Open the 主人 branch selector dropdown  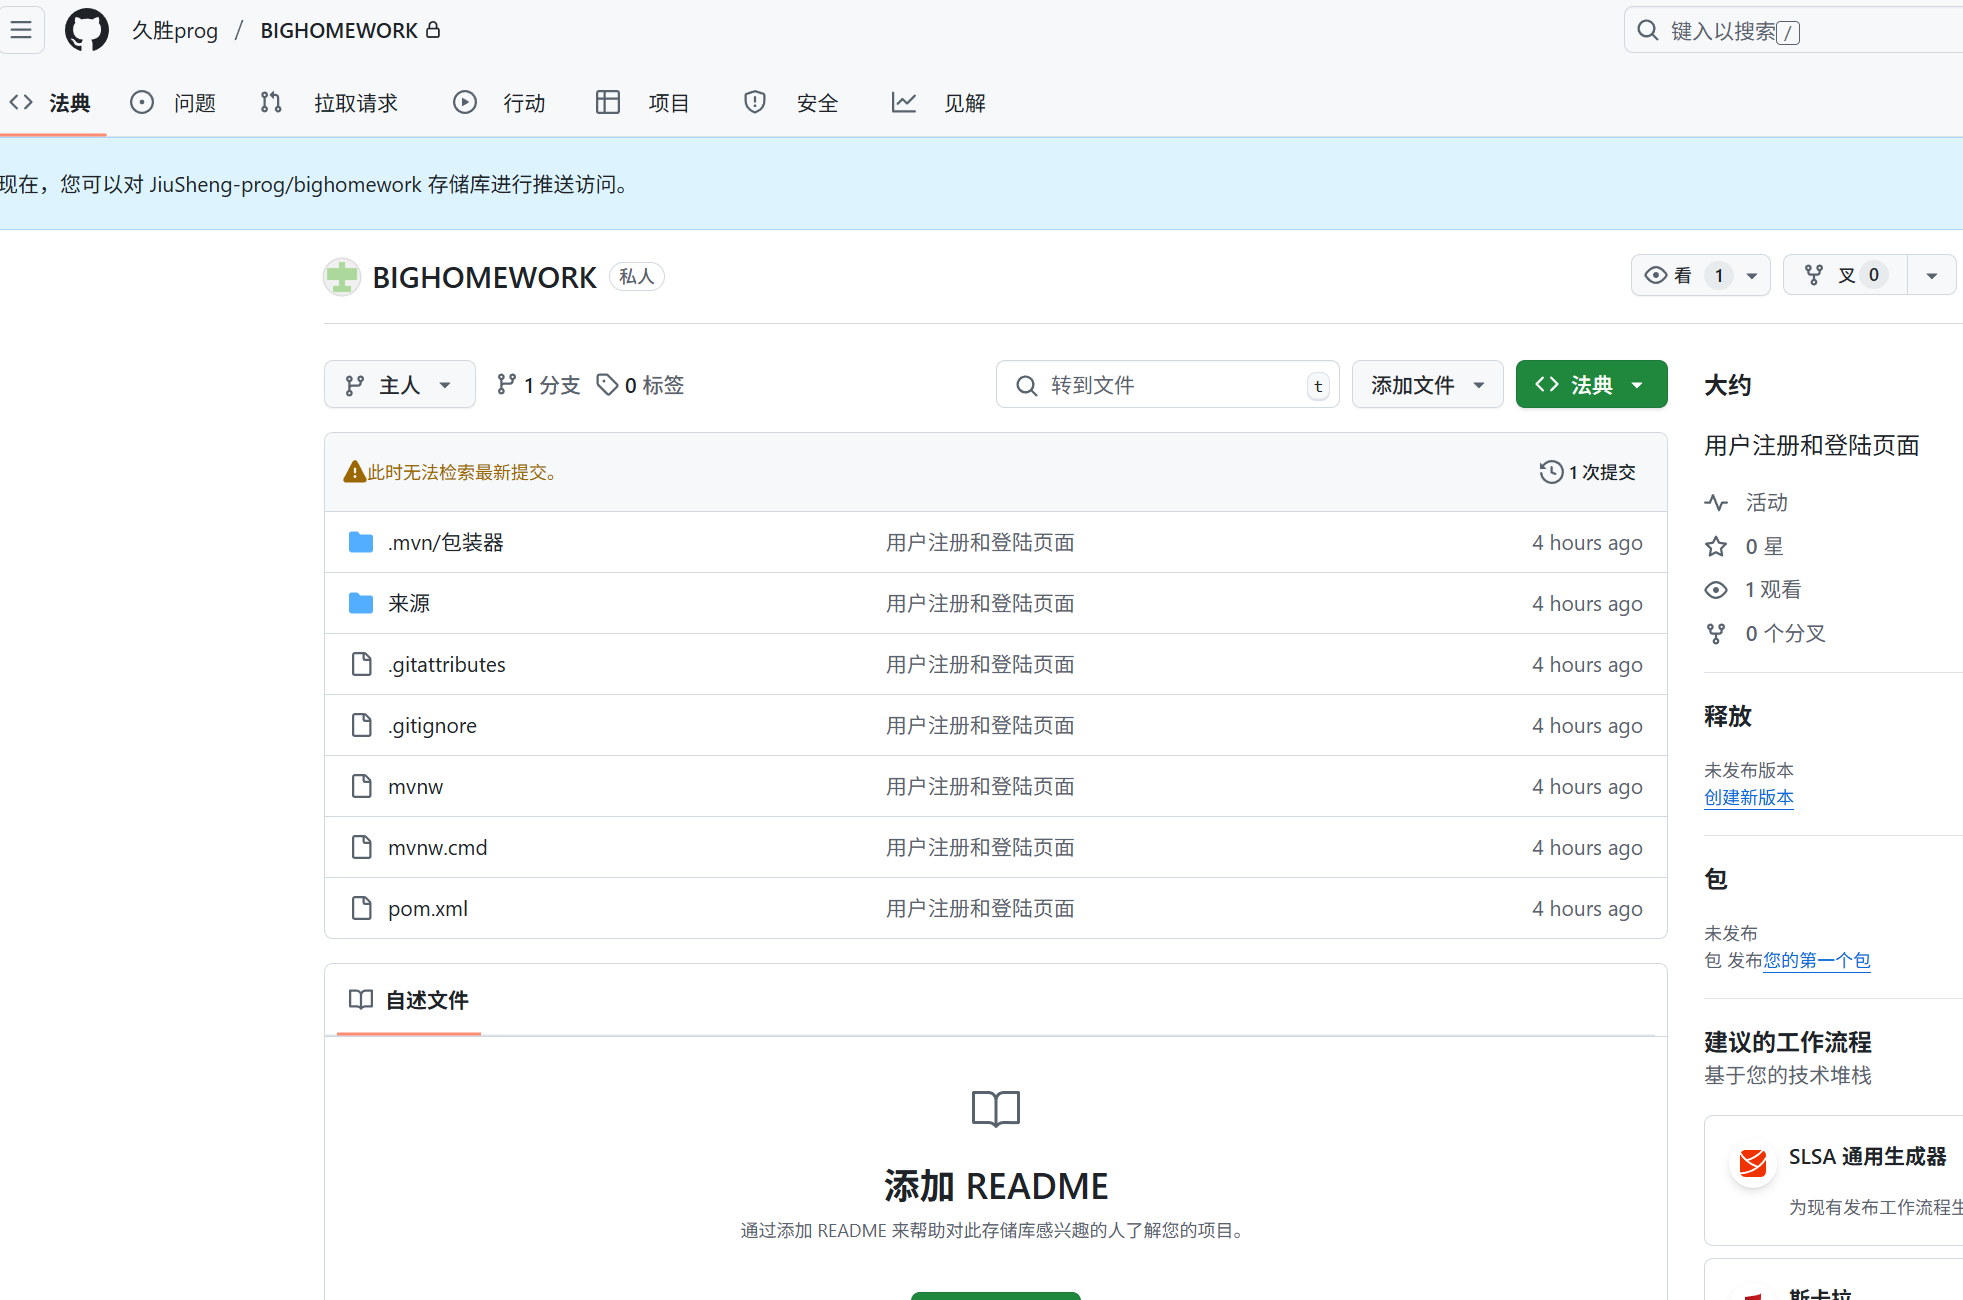click(399, 385)
